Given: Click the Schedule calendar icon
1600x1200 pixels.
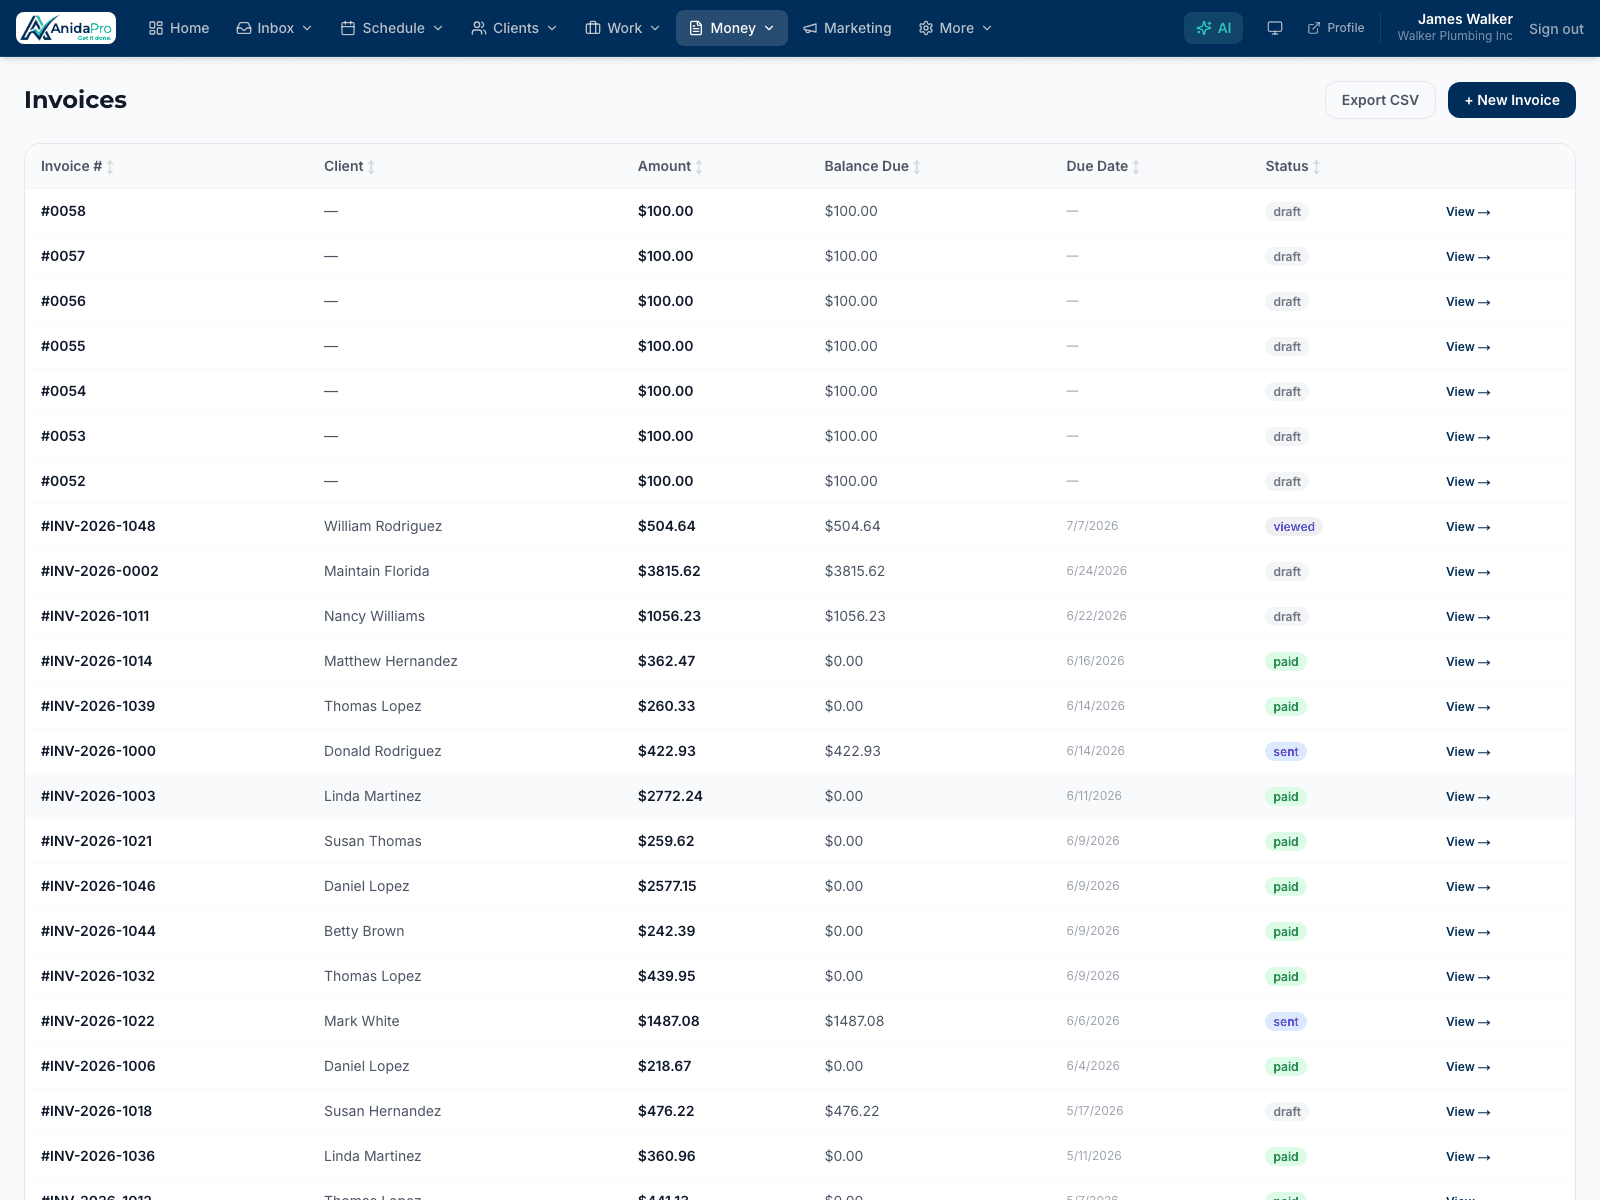Looking at the screenshot, I should (348, 28).
